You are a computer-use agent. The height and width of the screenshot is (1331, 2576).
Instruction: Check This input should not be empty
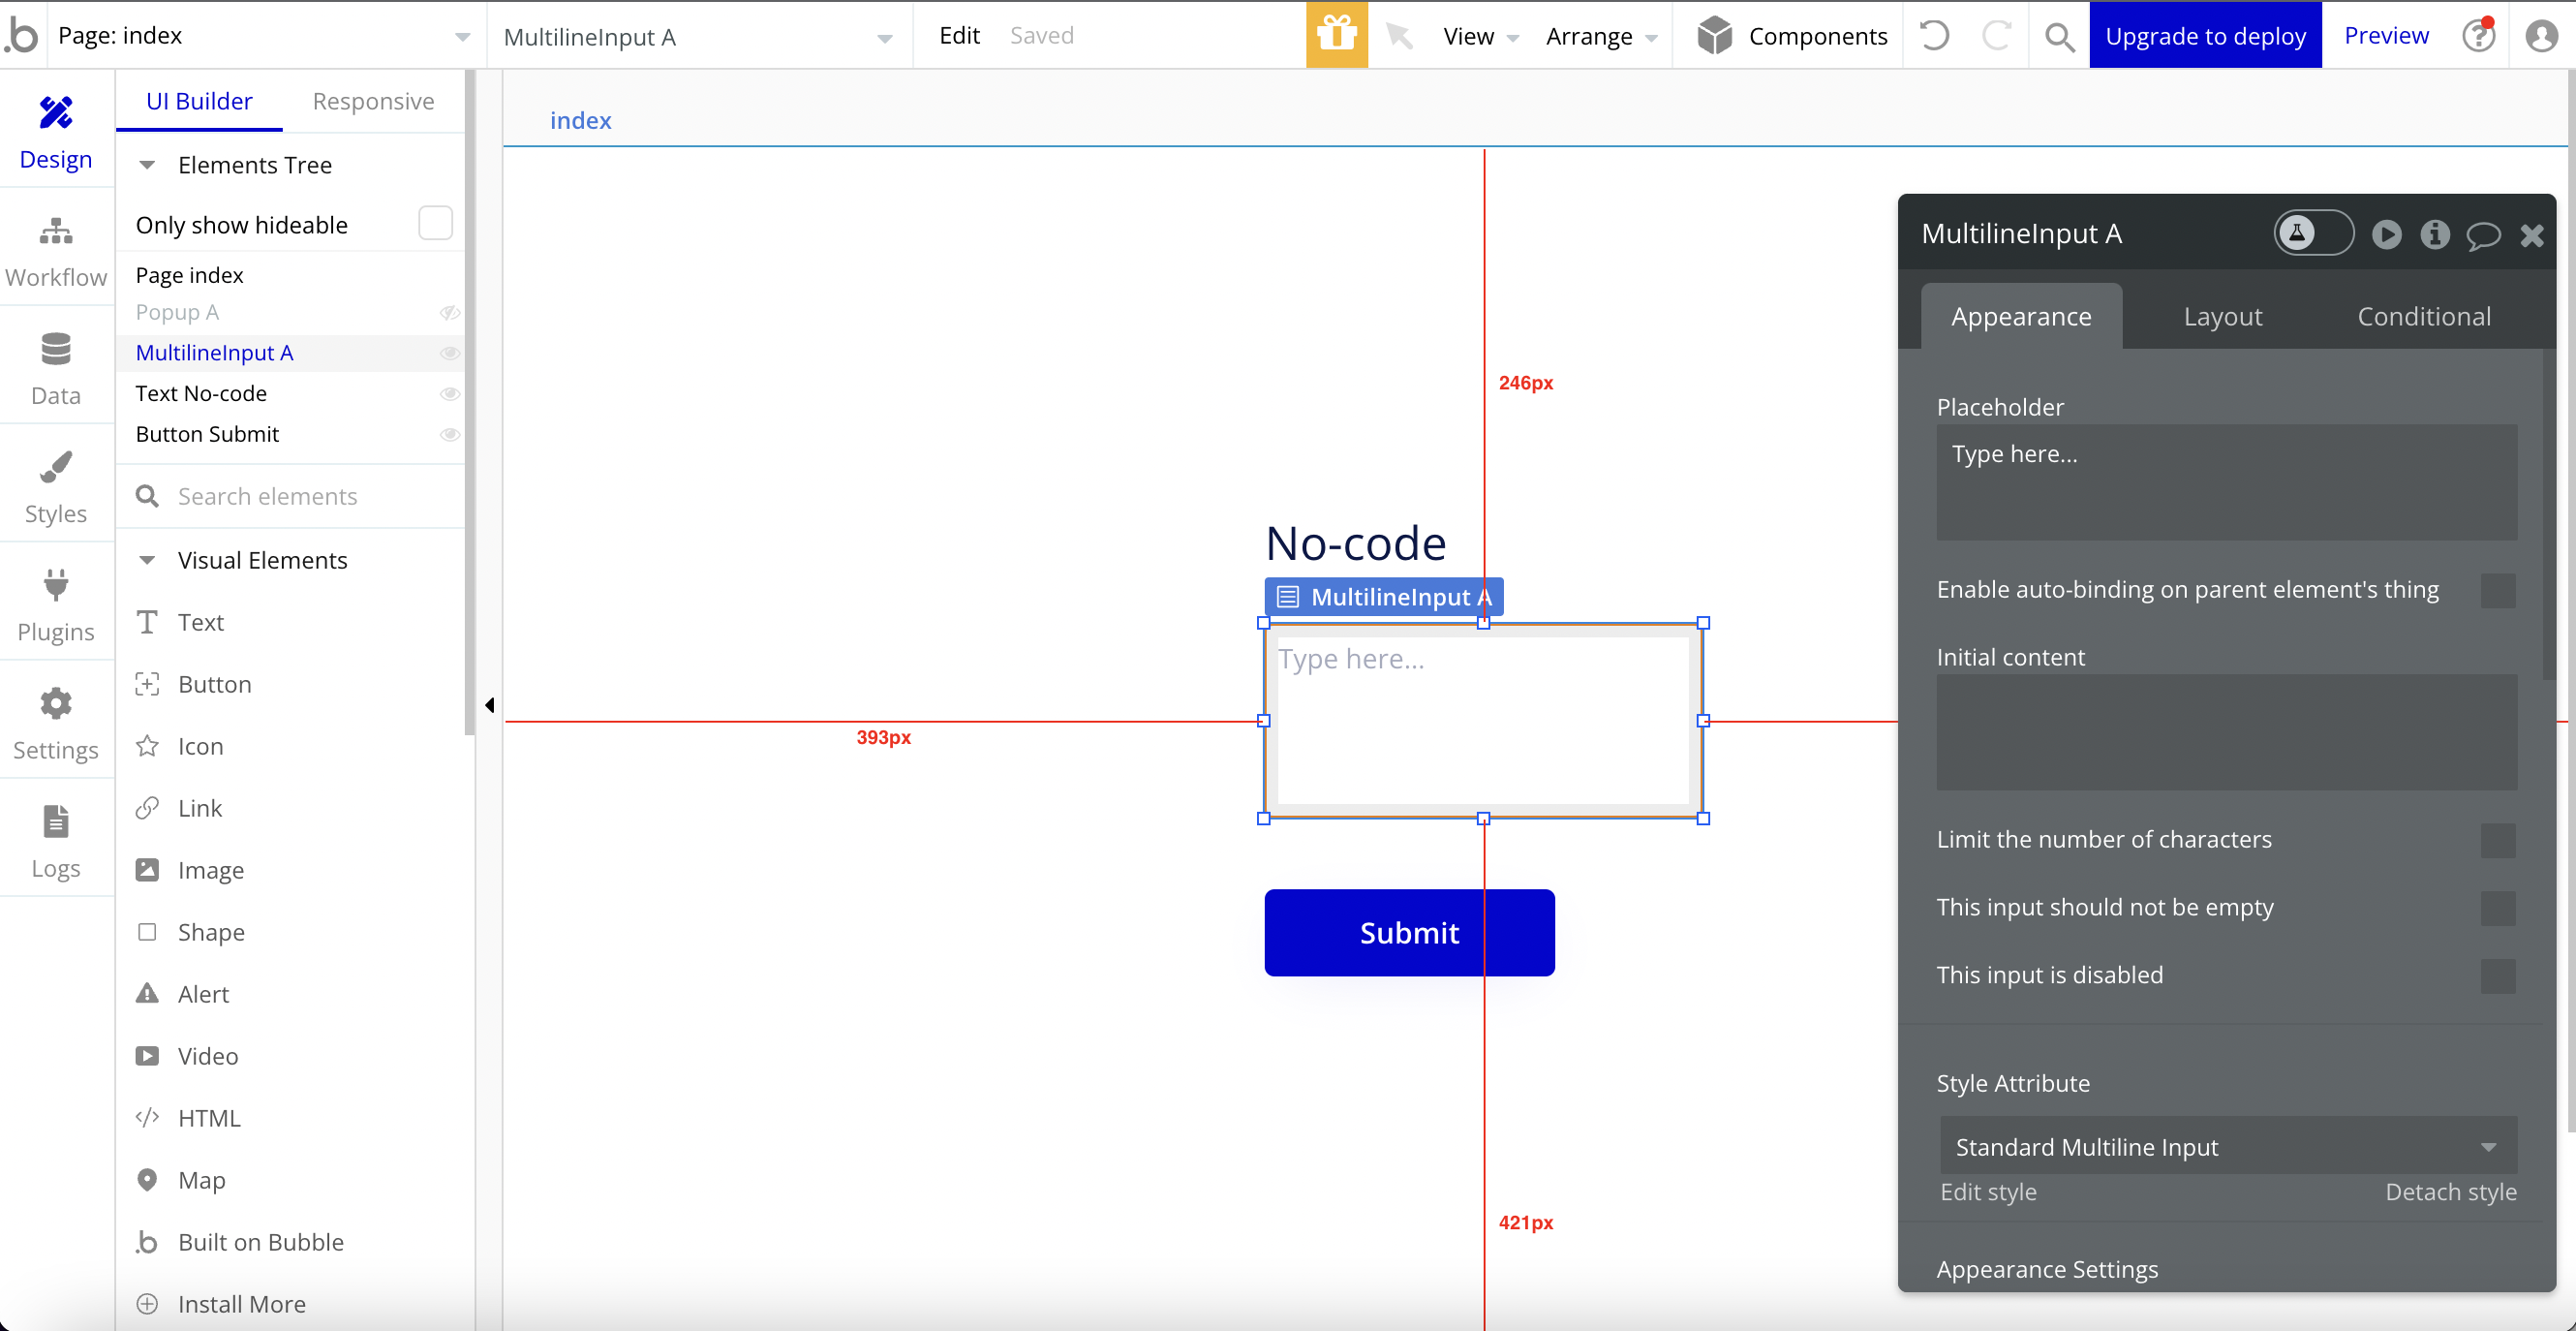2497,908
